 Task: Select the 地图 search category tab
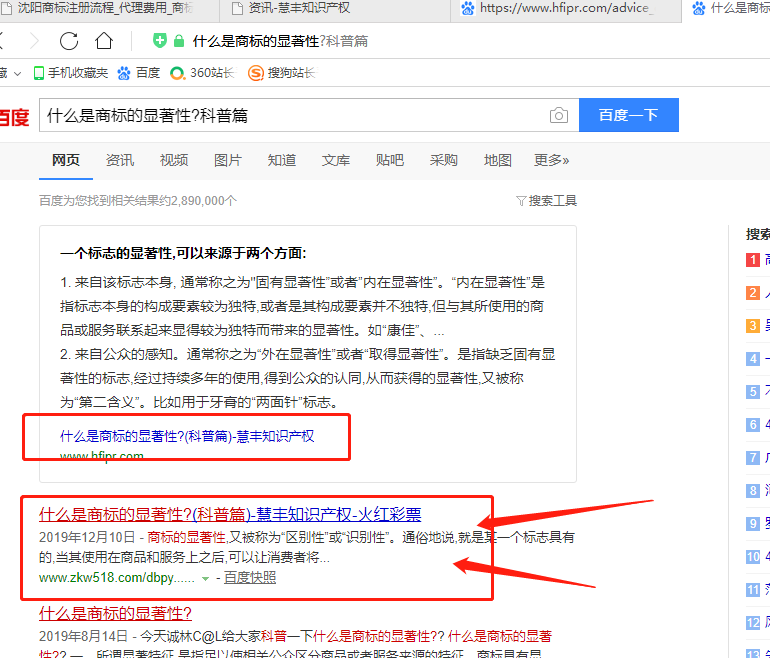pyautogui.click(x=497, y=160)
